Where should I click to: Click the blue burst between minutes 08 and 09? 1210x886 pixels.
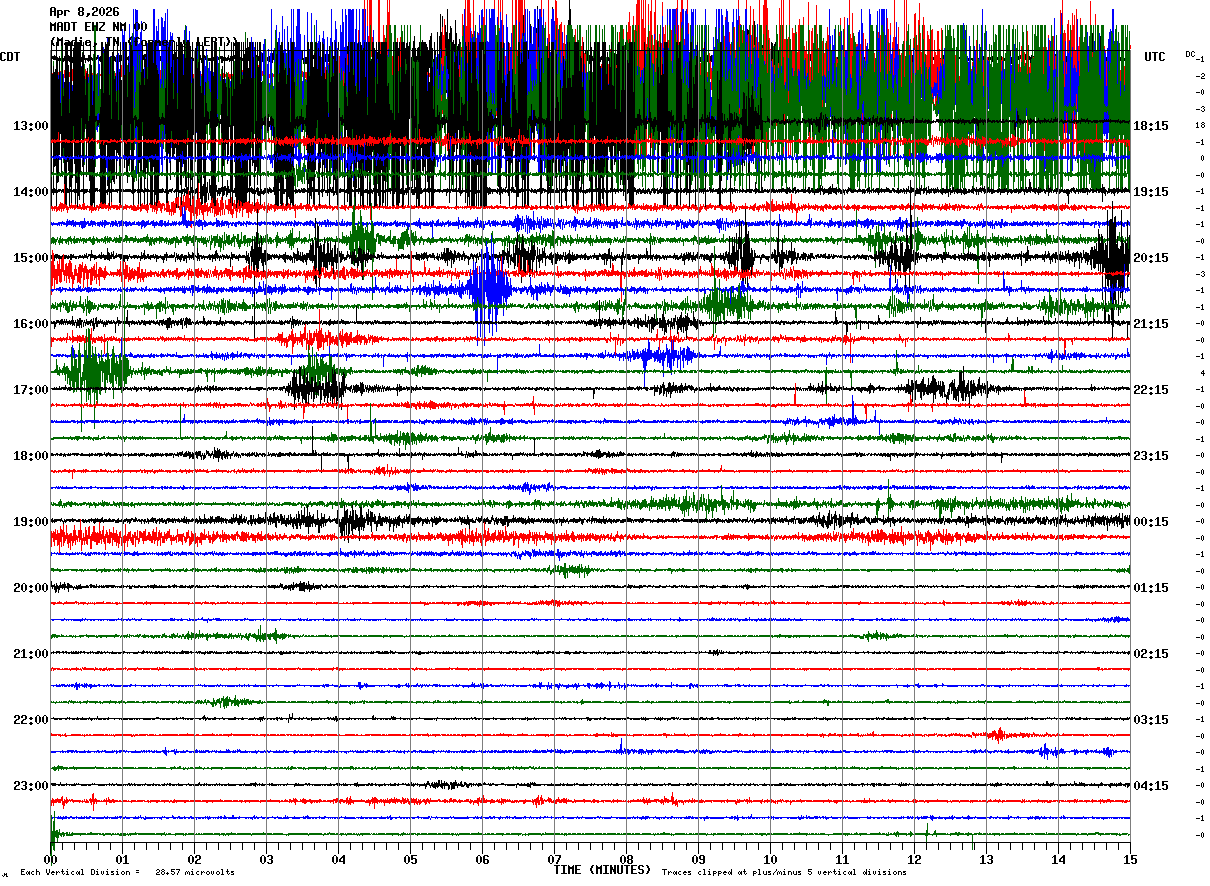pos(664,355)
